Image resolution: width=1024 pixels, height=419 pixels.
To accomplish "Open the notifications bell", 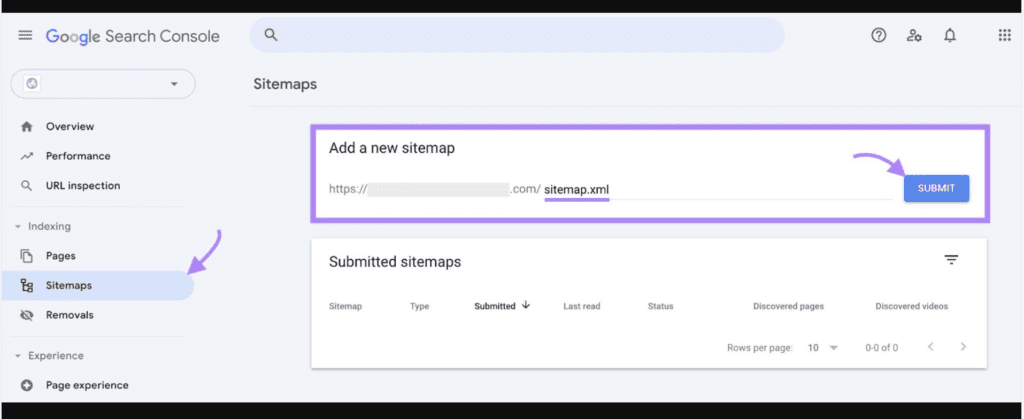I will pyautogui.click(x=950, y=35).
